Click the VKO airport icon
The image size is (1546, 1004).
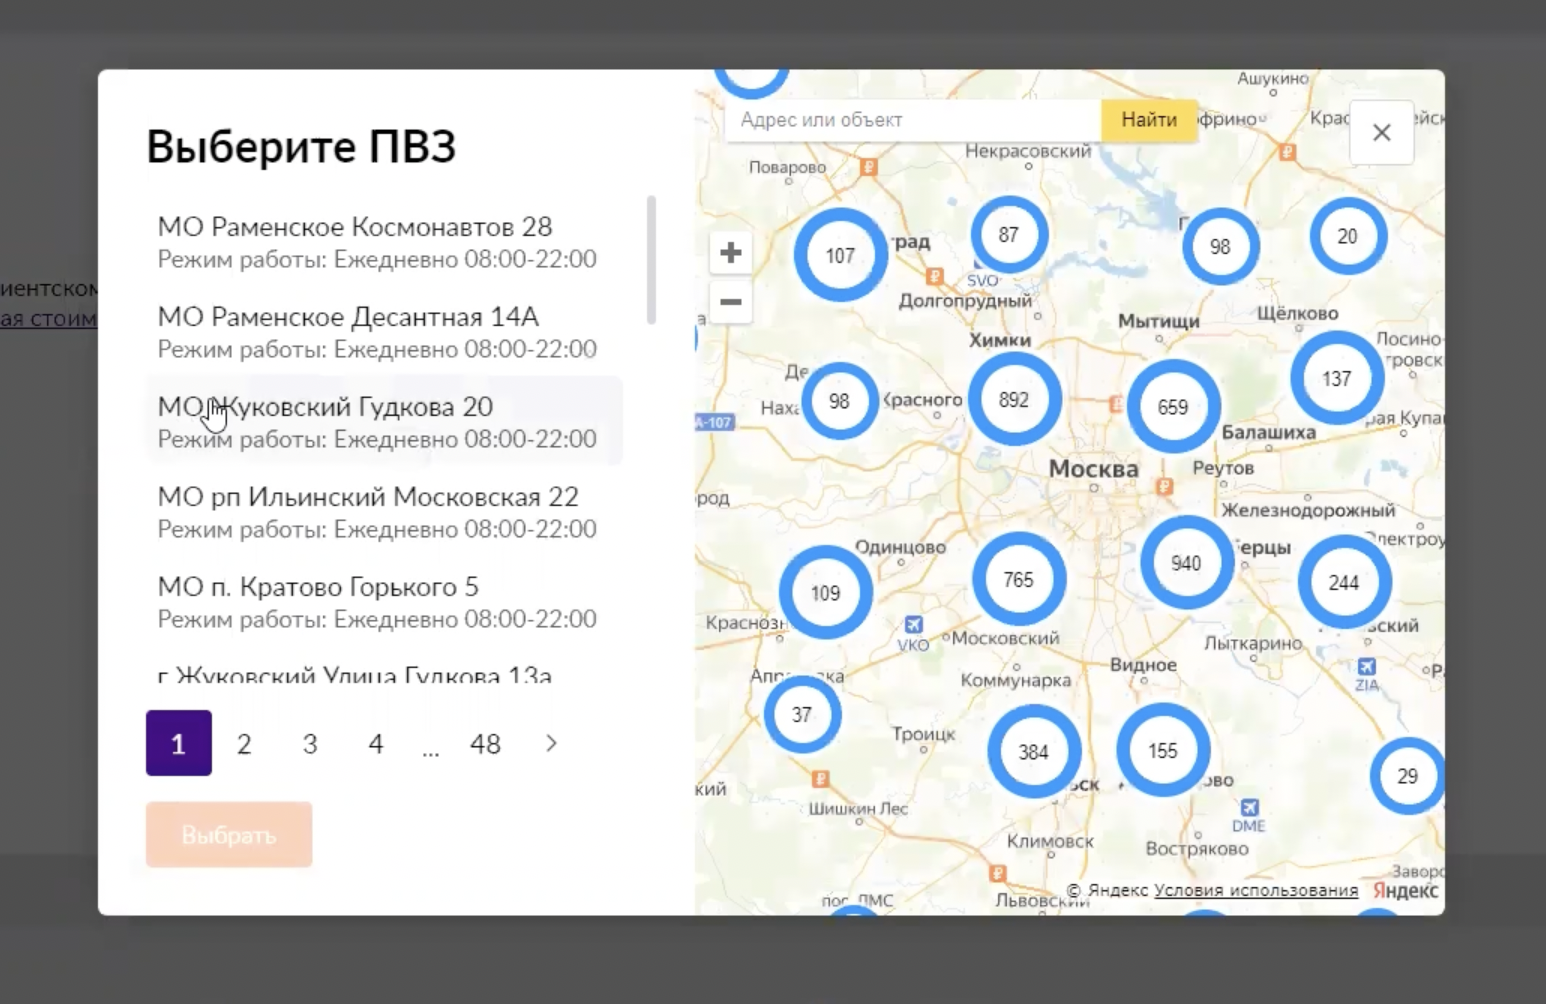pos(913,625)
